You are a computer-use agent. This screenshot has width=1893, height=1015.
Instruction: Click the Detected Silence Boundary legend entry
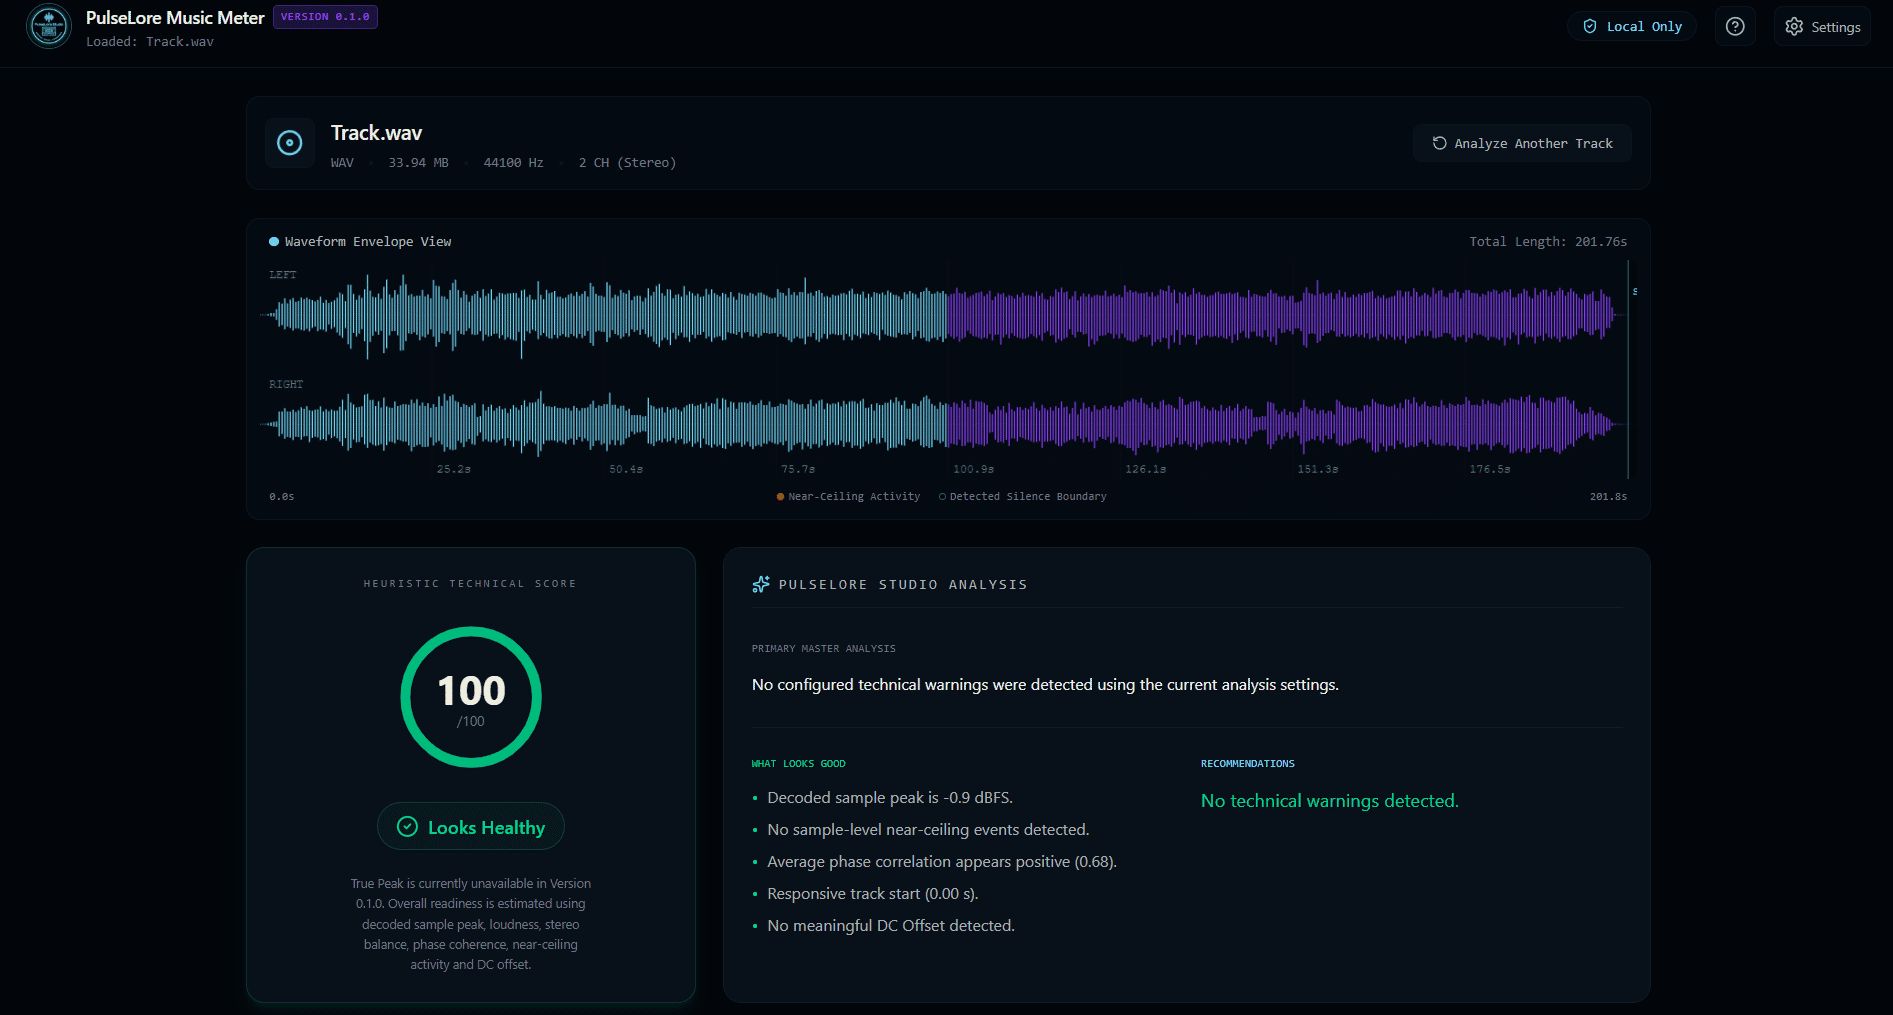[1022, 496]
